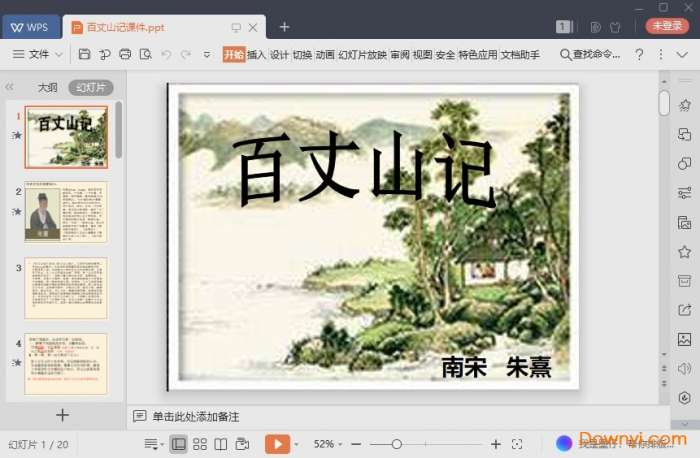The image size is (700, 458).
Task: Toggle the notes pane icon in status bar
Action: (x=153, y=444)
